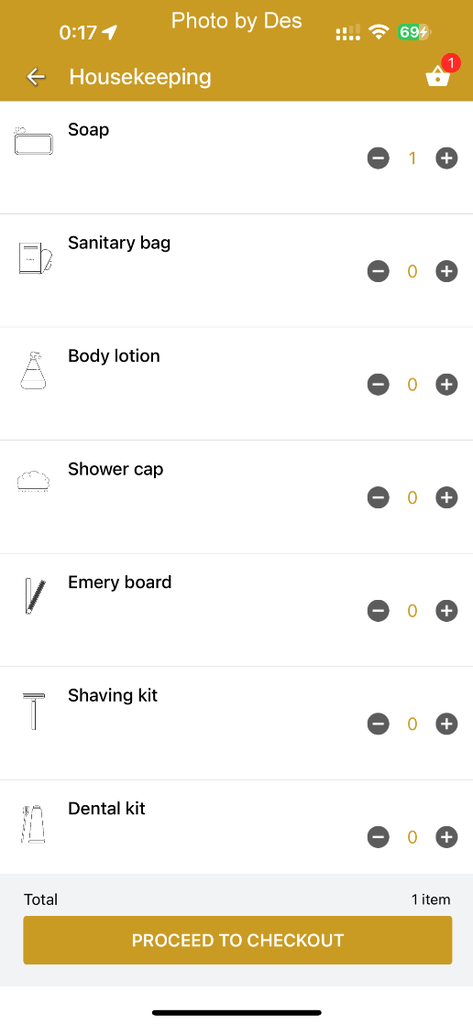Select the Shower cap icon
This screenshot has height=1024, width=473.
pos(33,481)
